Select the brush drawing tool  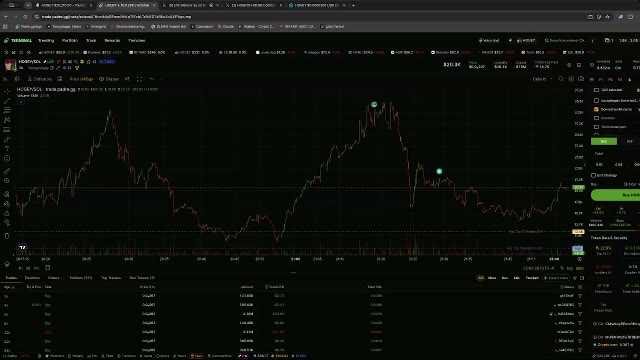7,140
